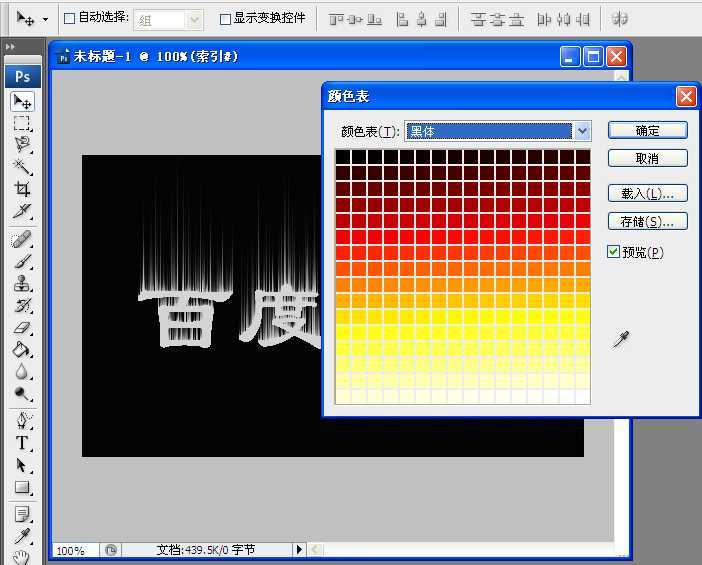Uncheck the 预览 preview checkbox
The height and width of the screenshot is (565, 702).
(x=614, y=252)
